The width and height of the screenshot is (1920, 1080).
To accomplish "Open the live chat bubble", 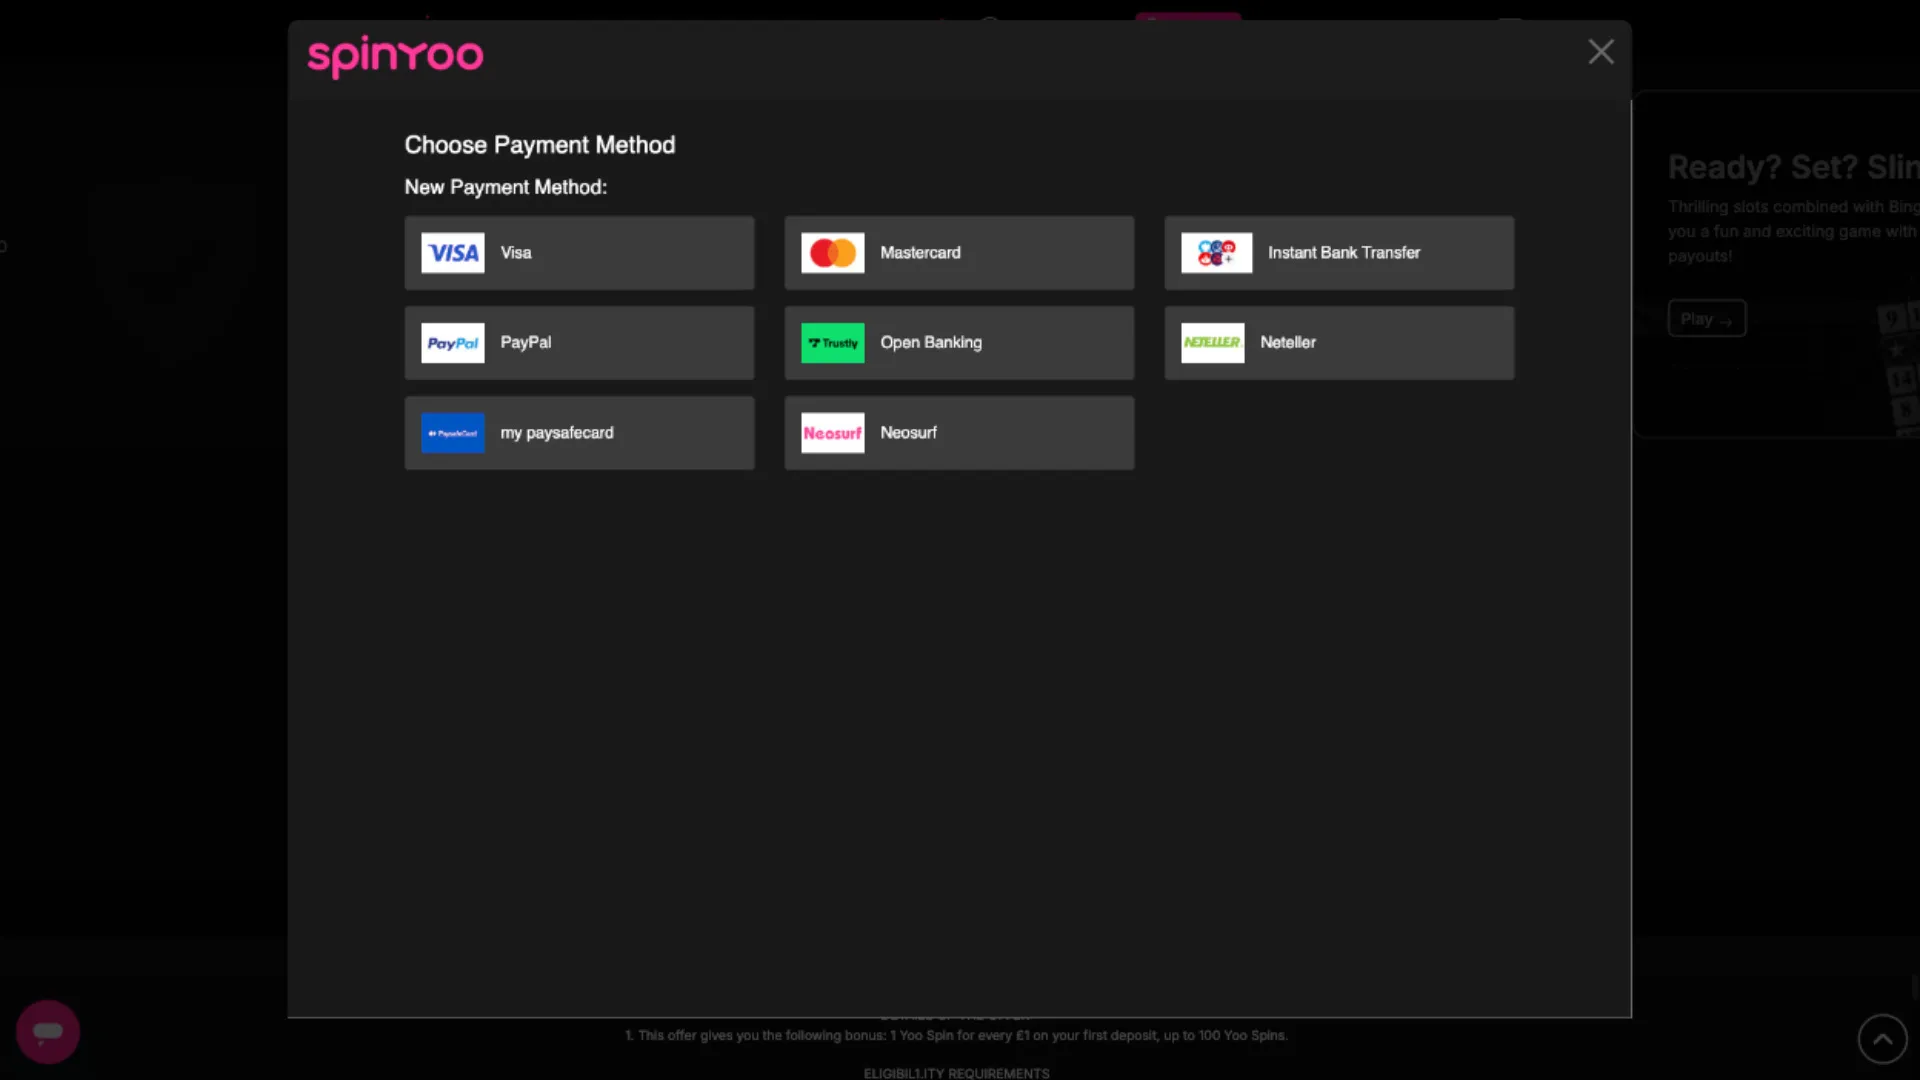I will click(x=48, y=1032).
